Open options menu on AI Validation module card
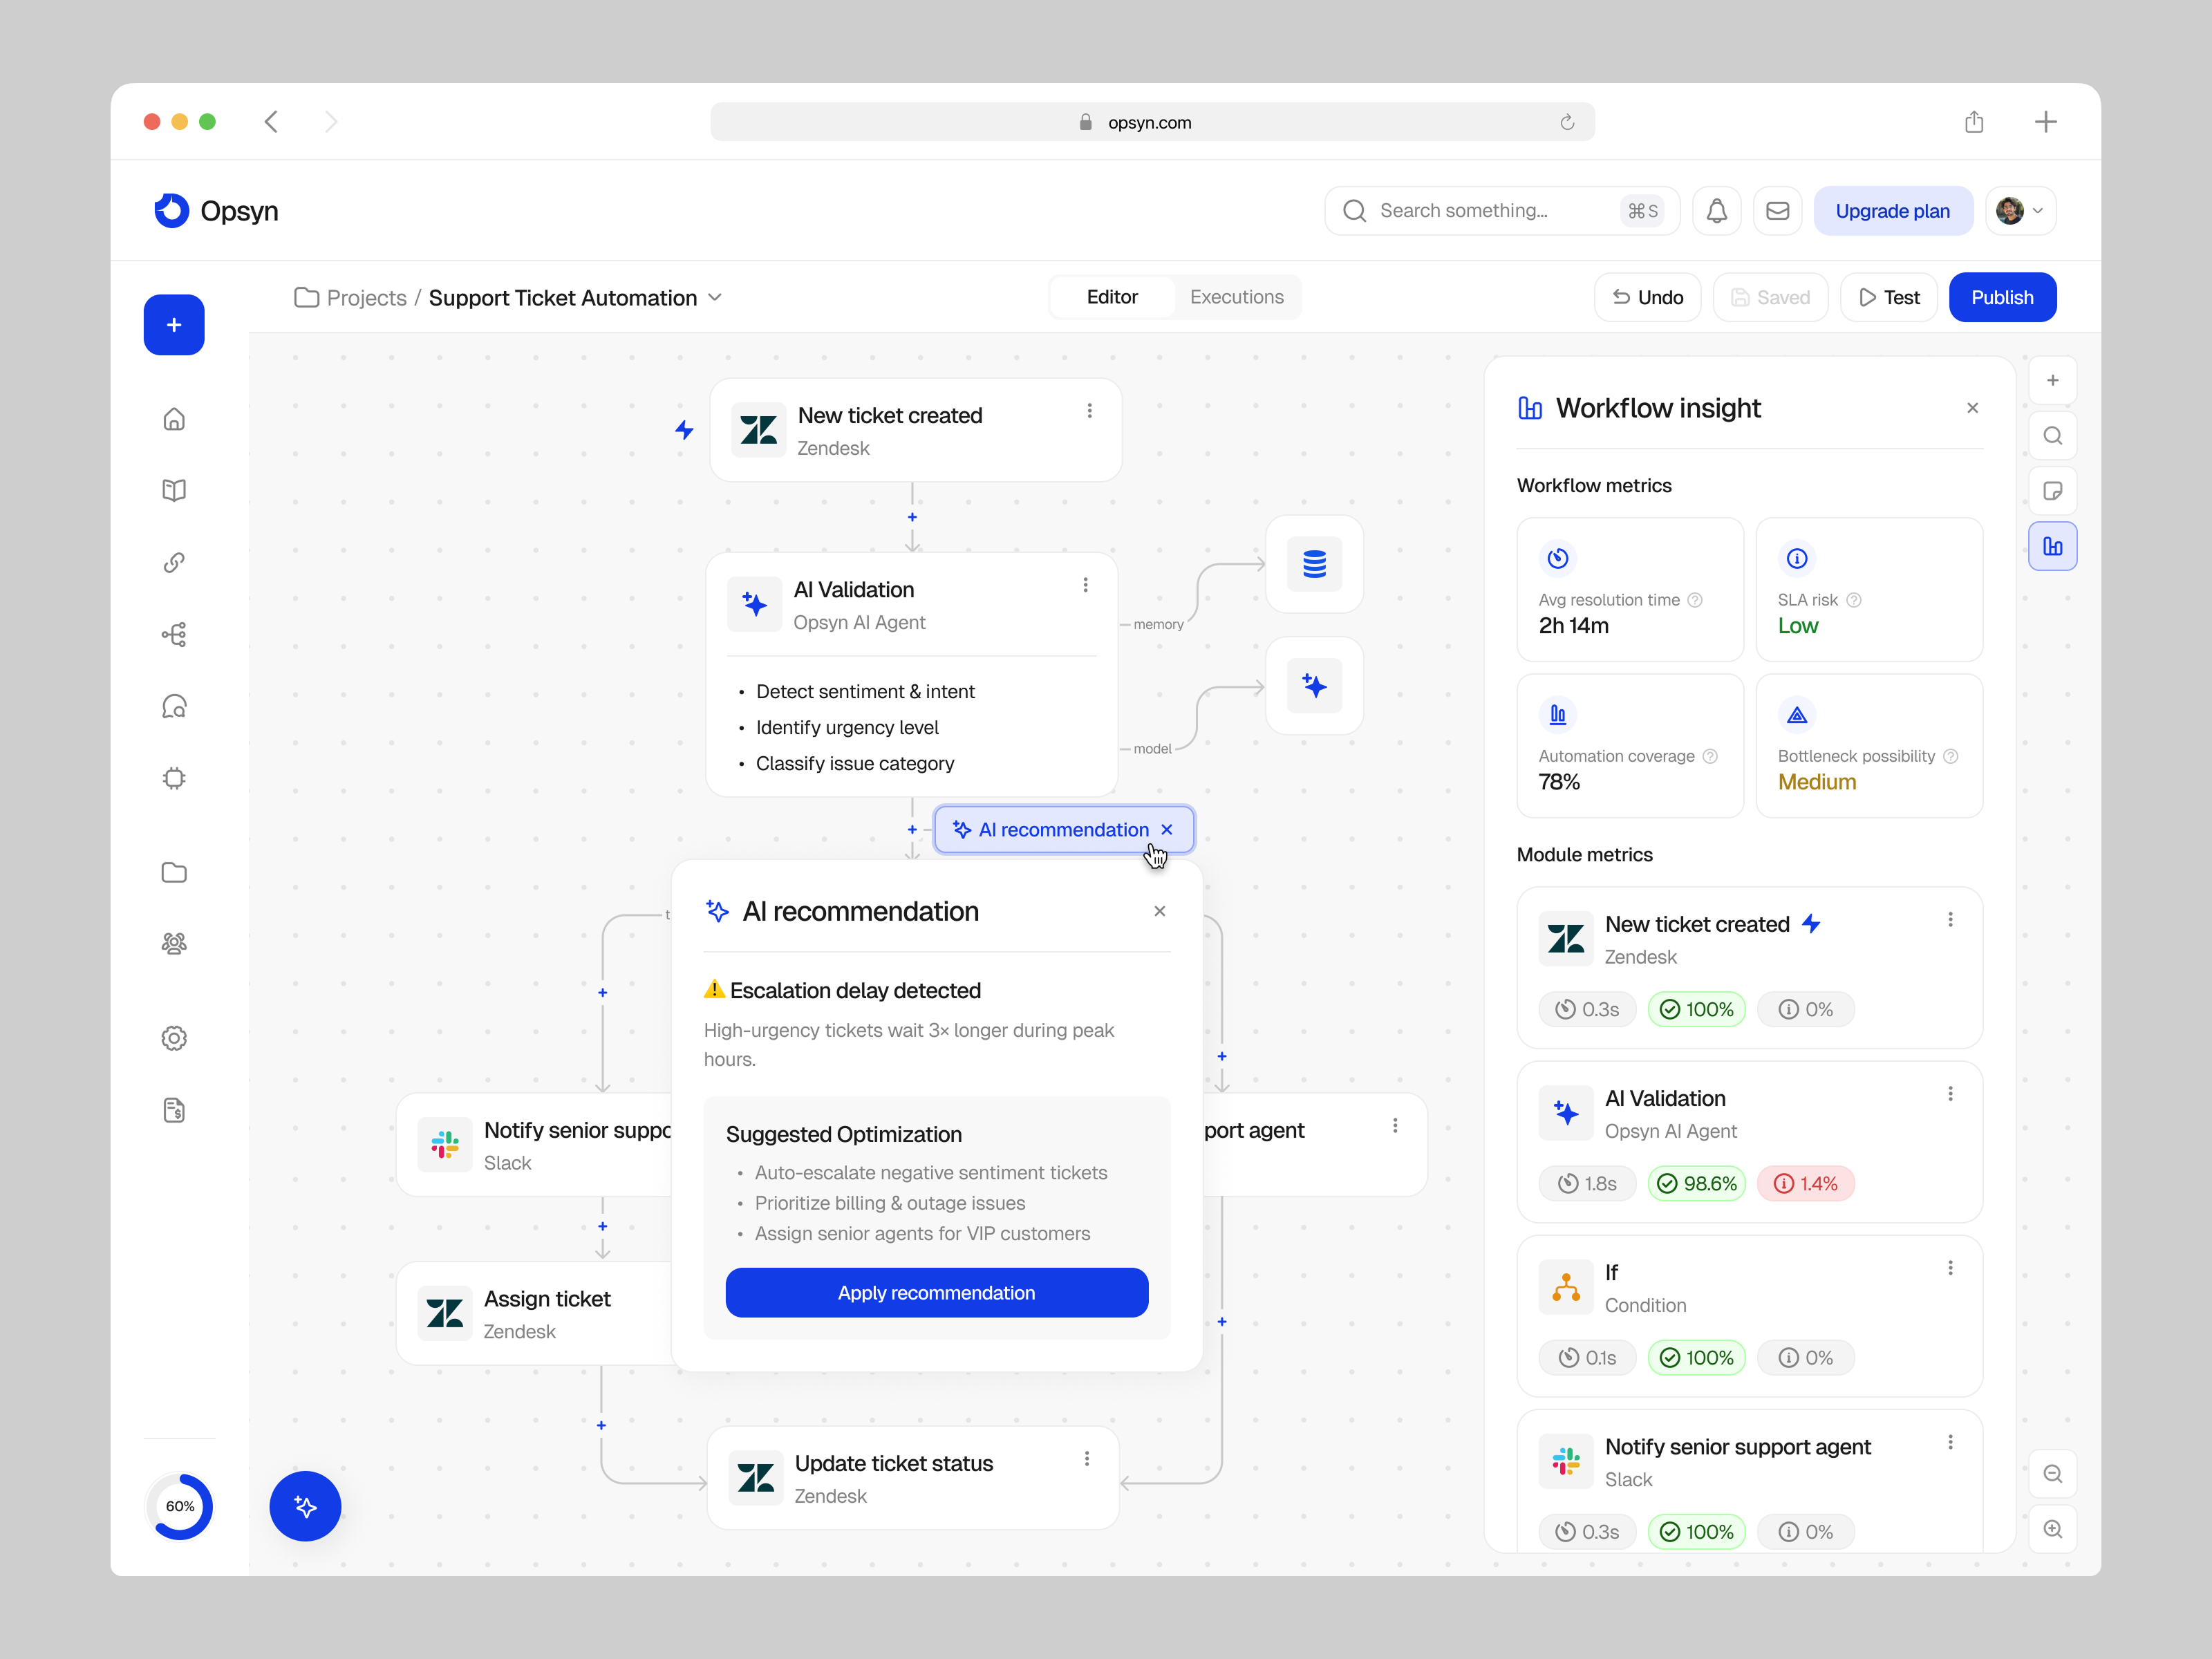 [1951, 1094]
